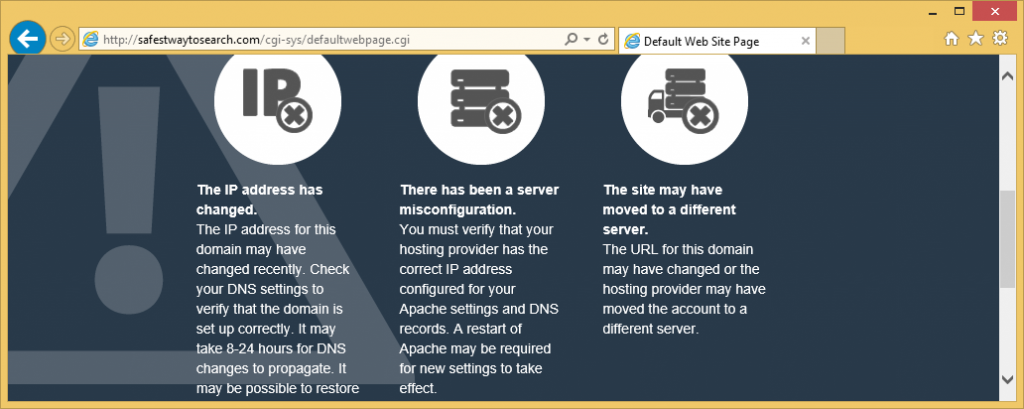Close the Default Web Site Page tab
The image size is (1024, 409).
pyautogui.click(x=805, y=41)
